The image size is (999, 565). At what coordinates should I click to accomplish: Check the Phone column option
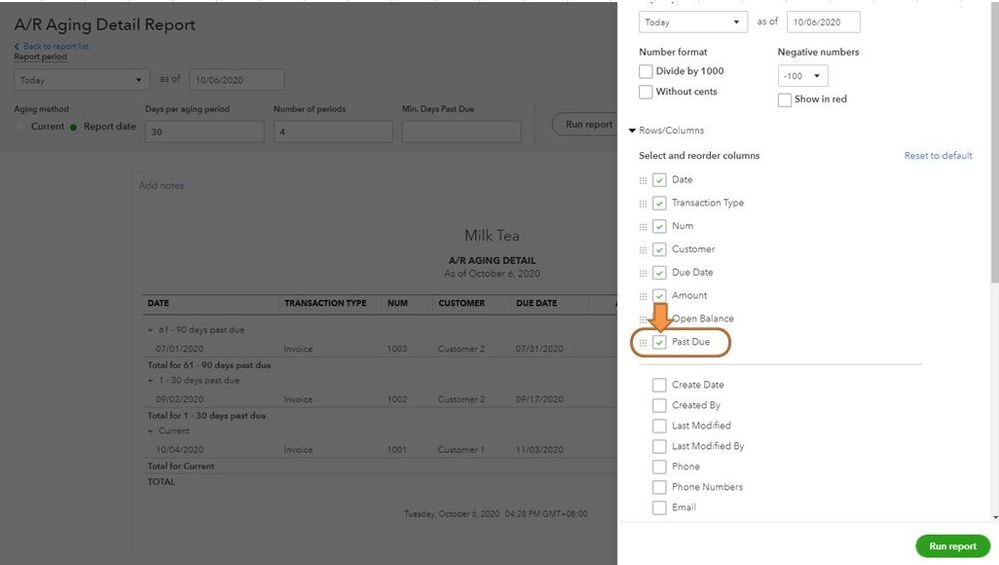659,466
